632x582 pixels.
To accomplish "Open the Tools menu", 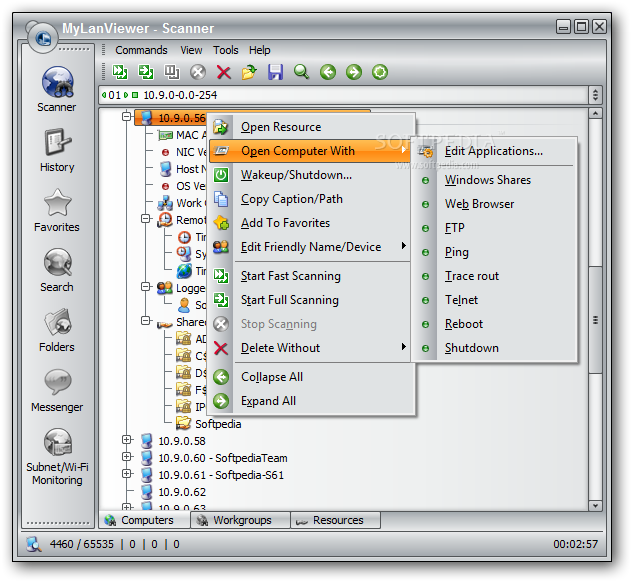I will click(226, 50).
